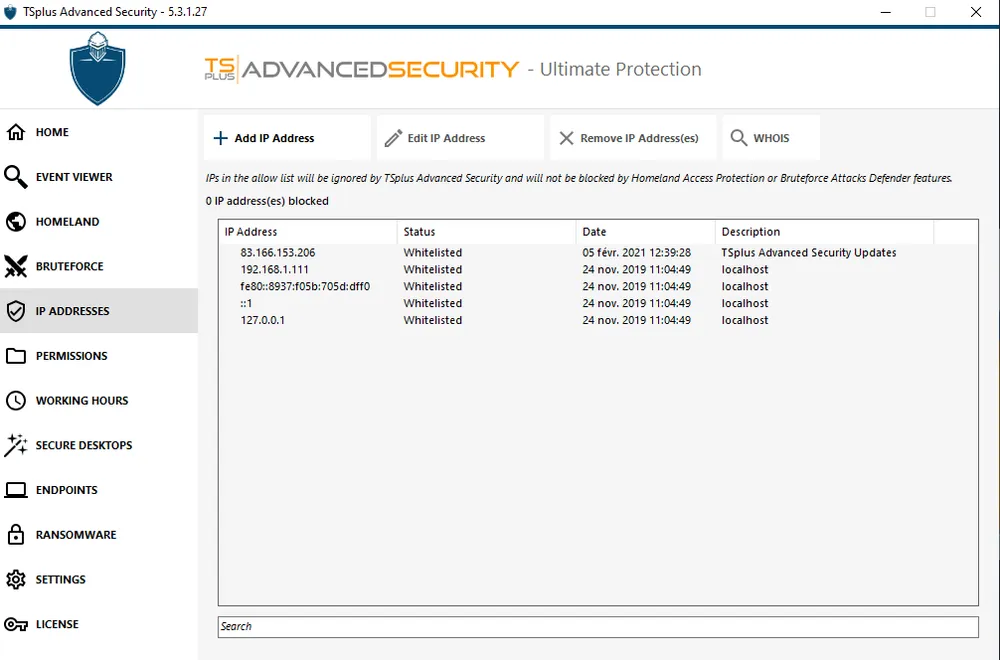Select IP 83.166.153.206
This screenshot has height=660, width=1000.
(277, 253)
